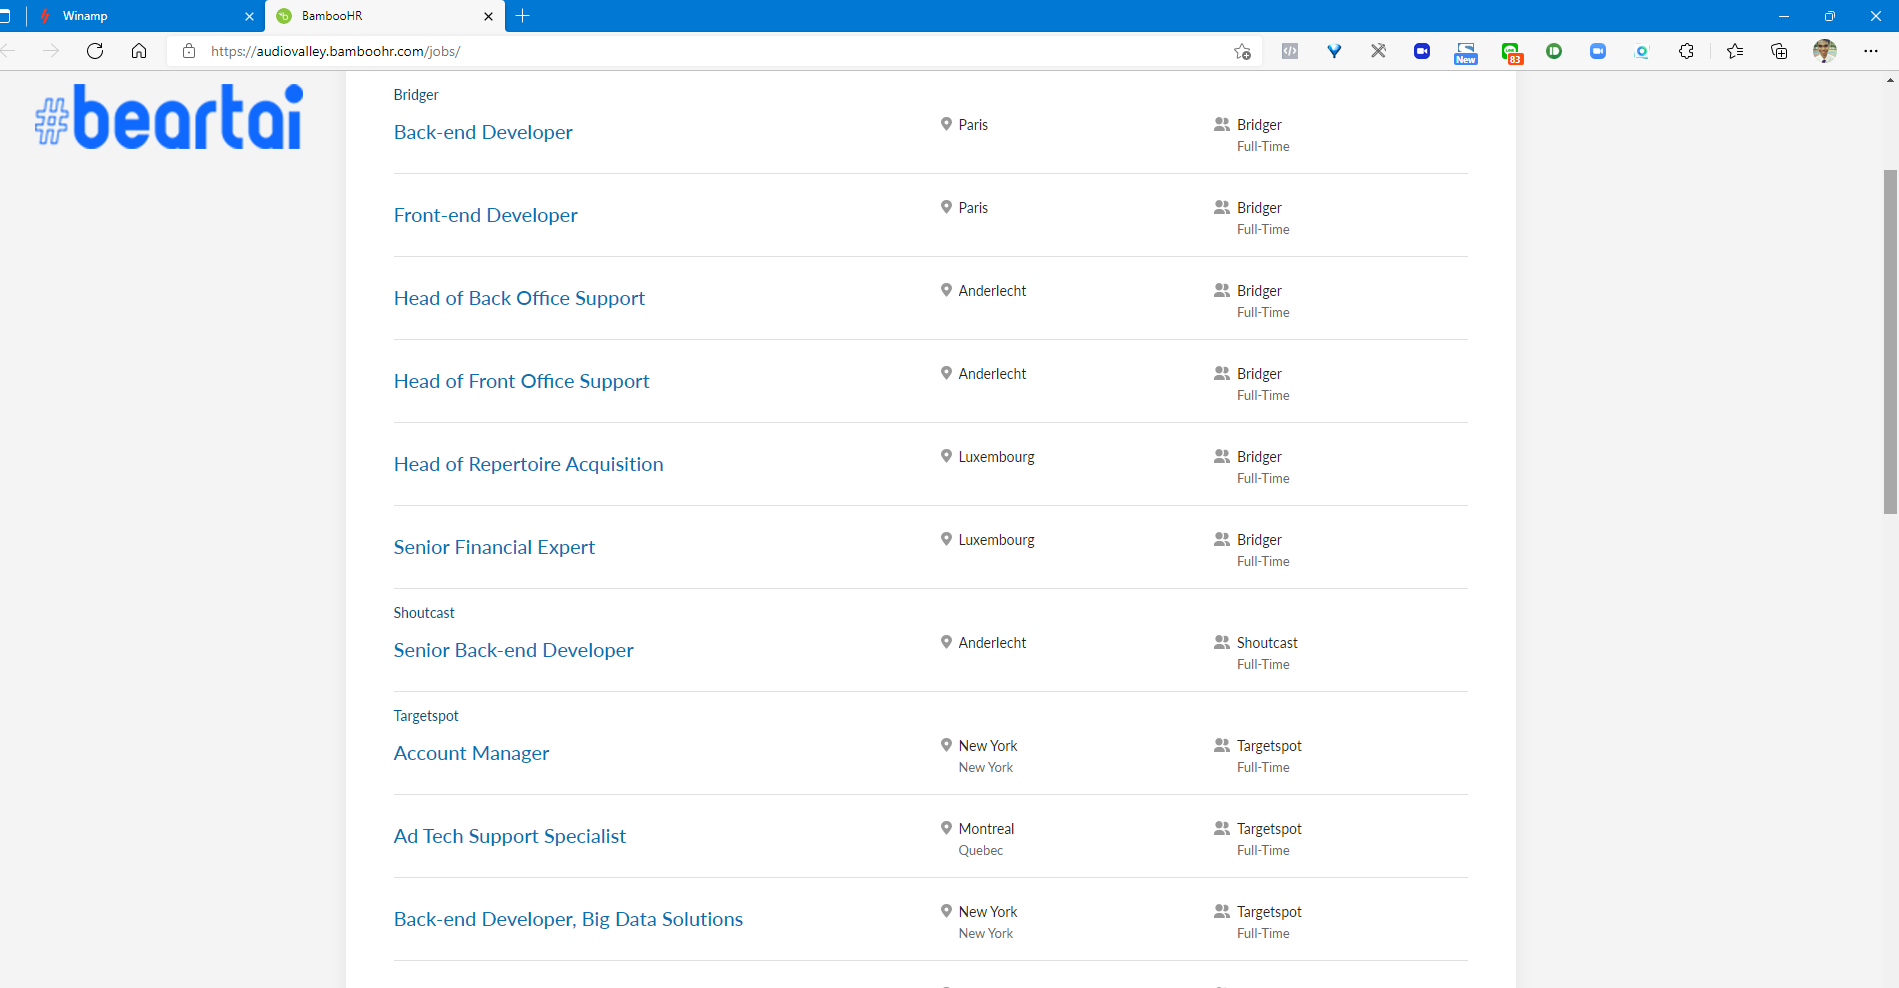
Task: Open the Senior Back-end Developer job
Action: [513, 650]
